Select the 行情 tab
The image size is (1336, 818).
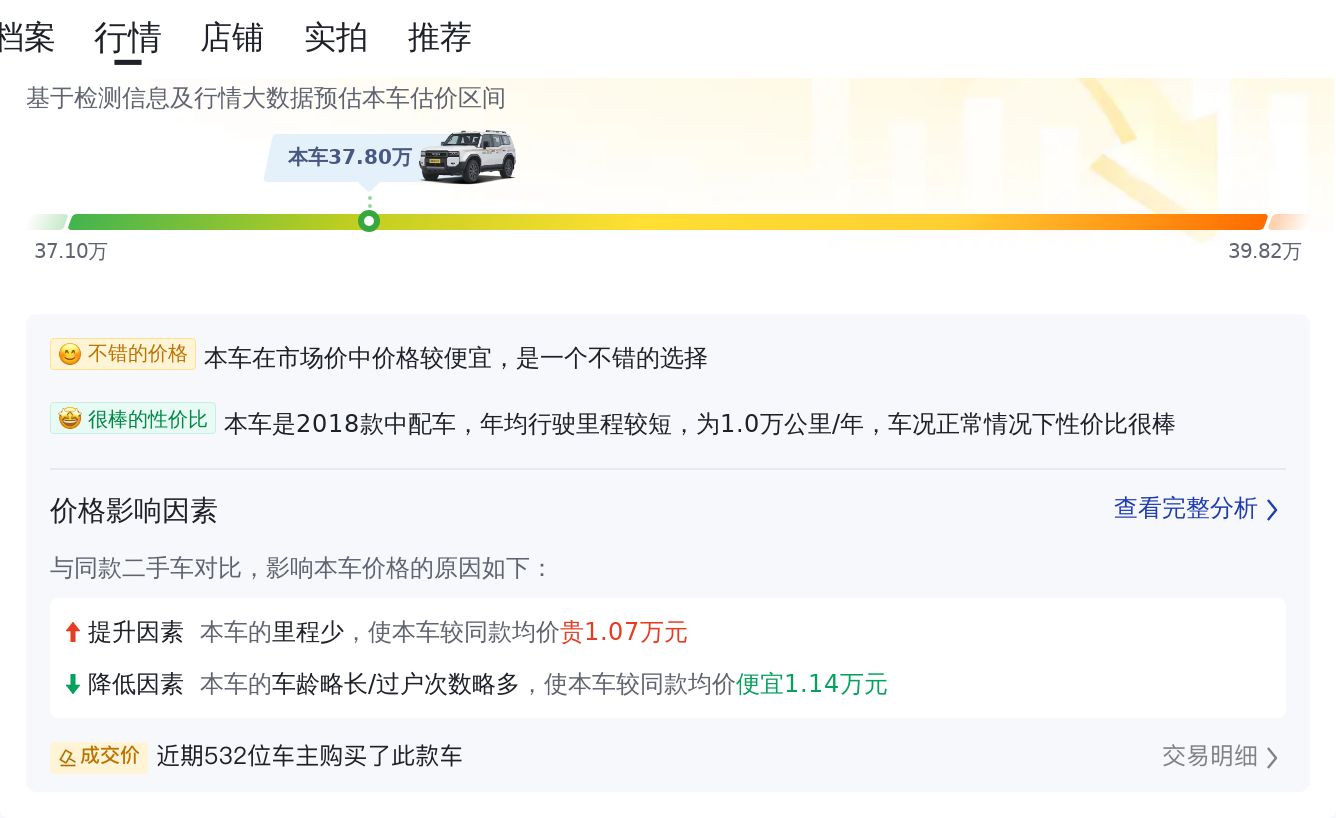coord(127,38)
